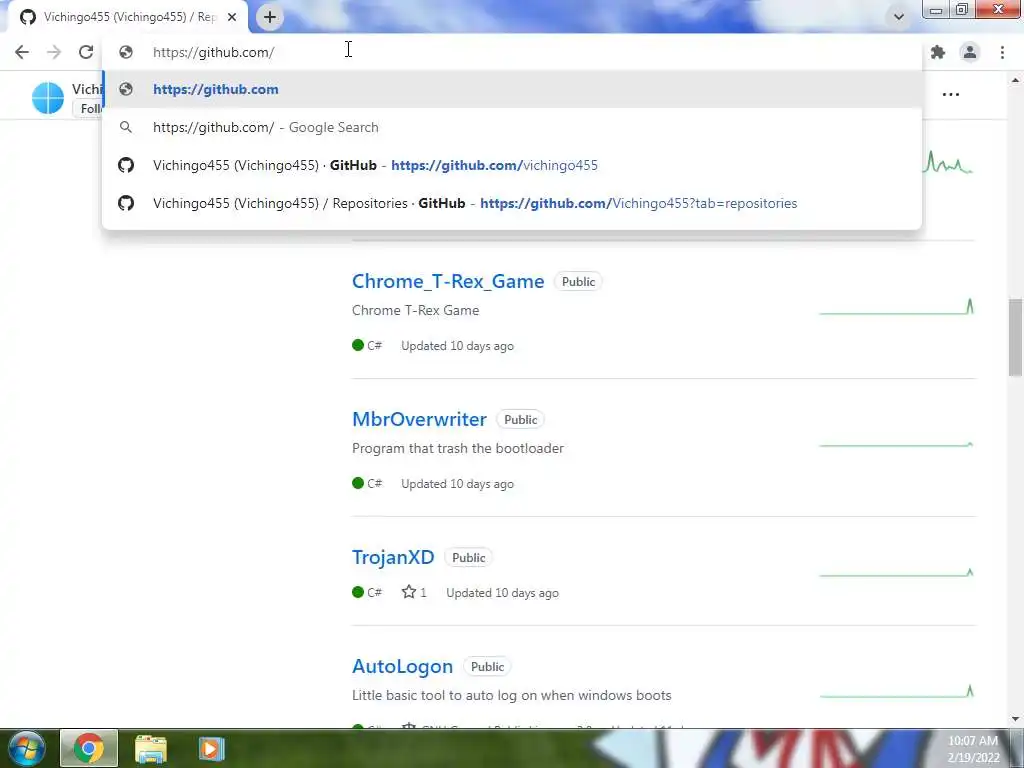Open the MbrOverwriter repository link

[419, 419]
